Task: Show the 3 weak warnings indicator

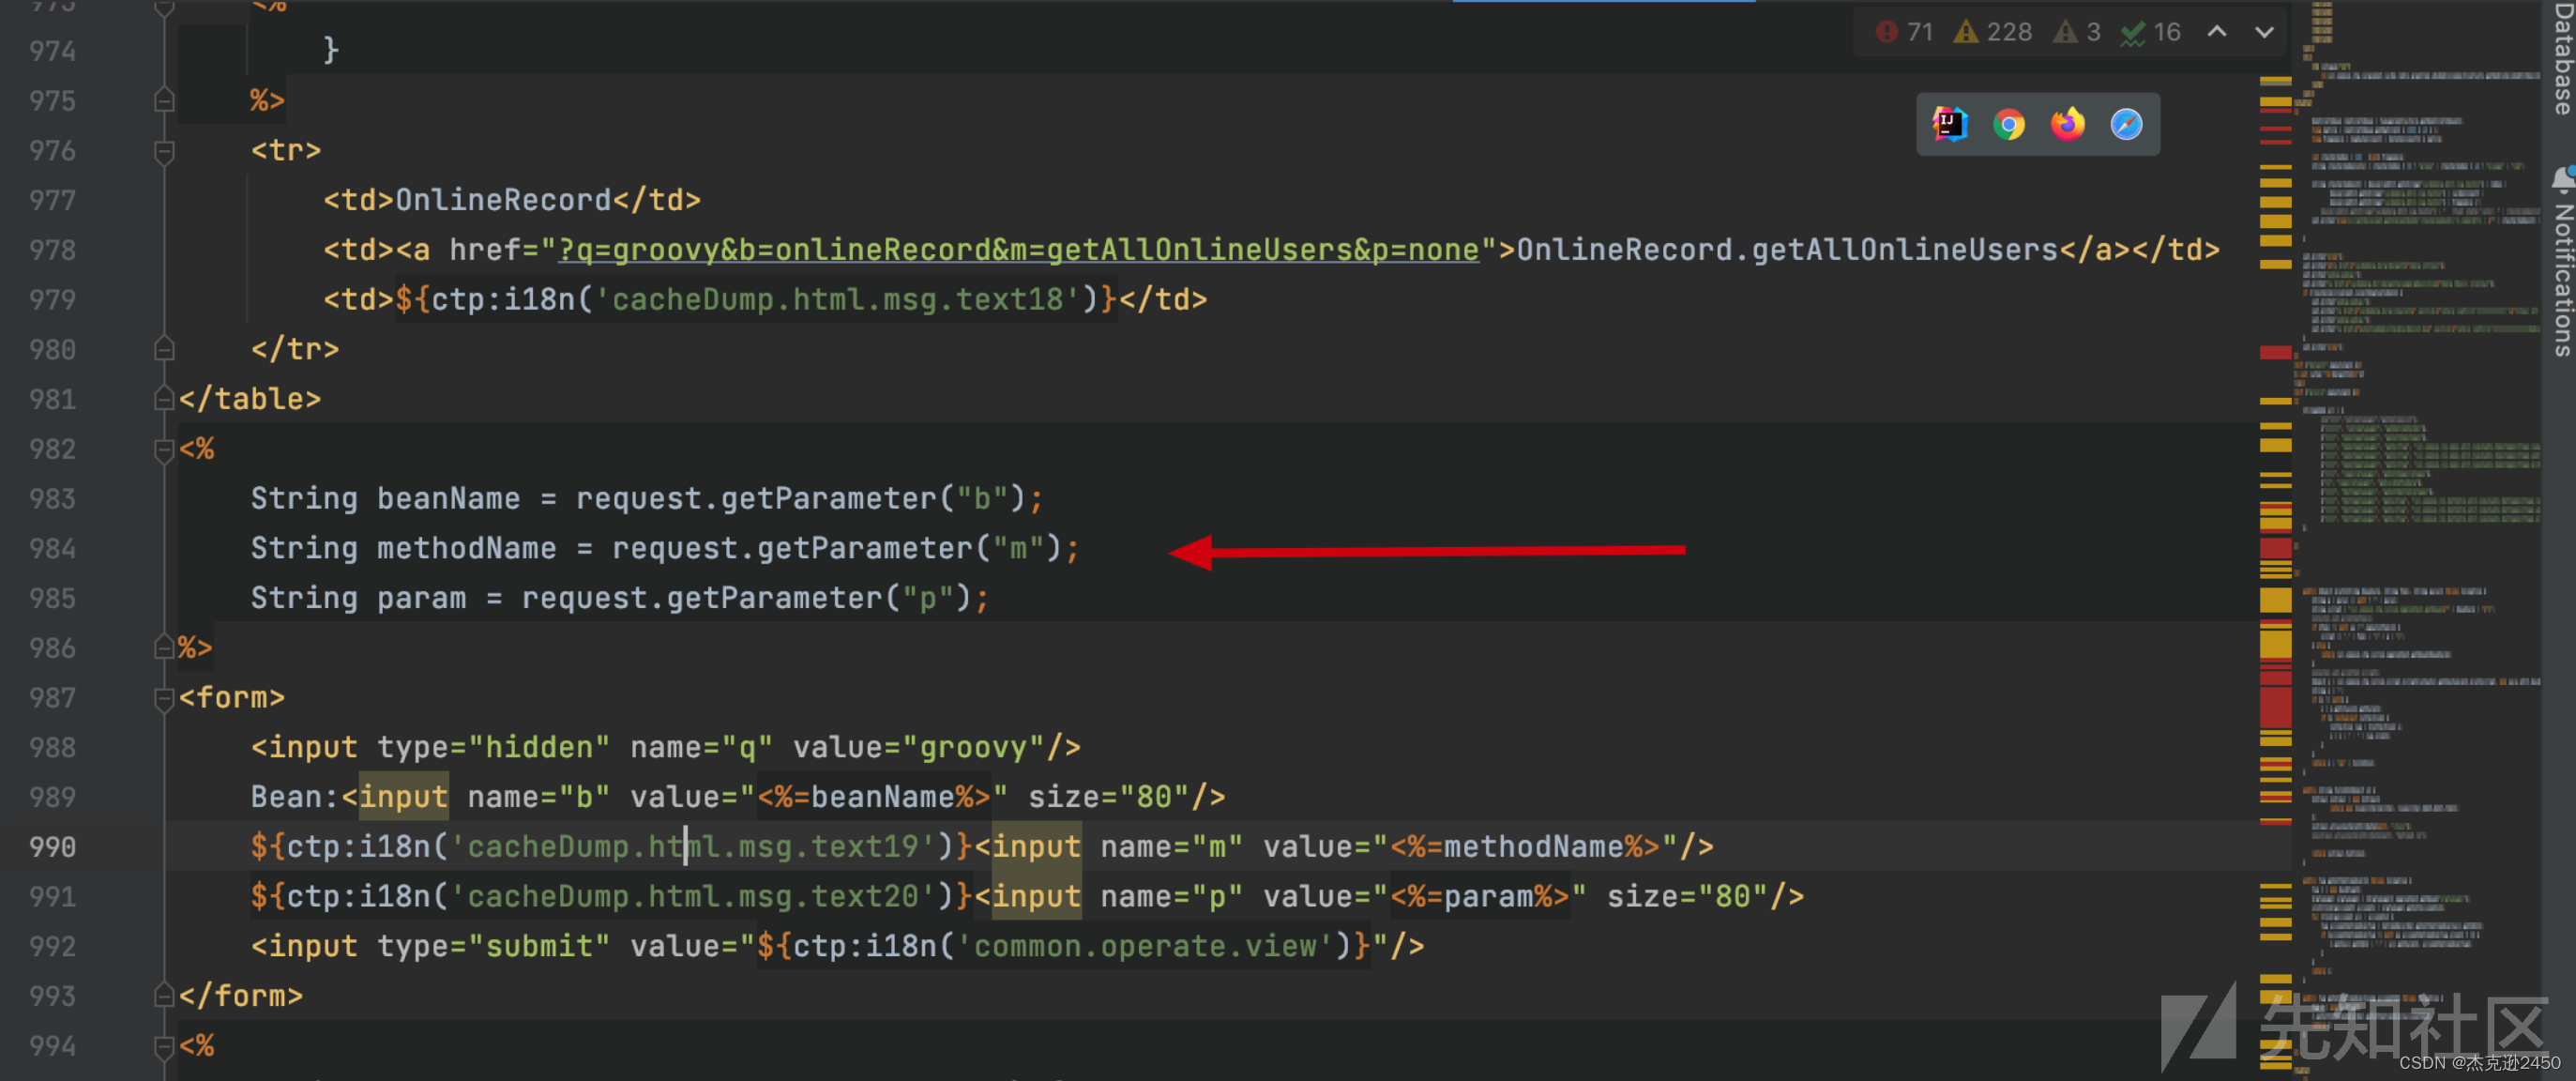Action: coord(2077,32)
